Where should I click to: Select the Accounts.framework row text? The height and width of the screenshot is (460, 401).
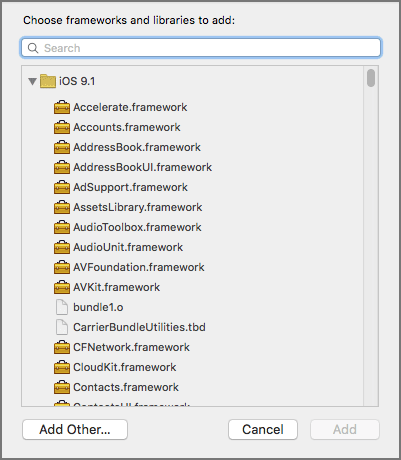(127, 127)
